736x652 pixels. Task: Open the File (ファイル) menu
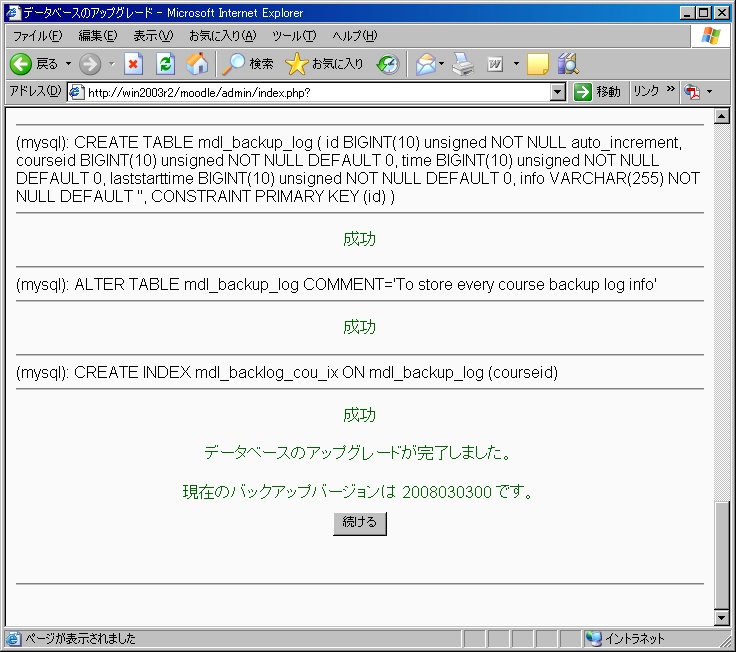[x=38, y=36]
